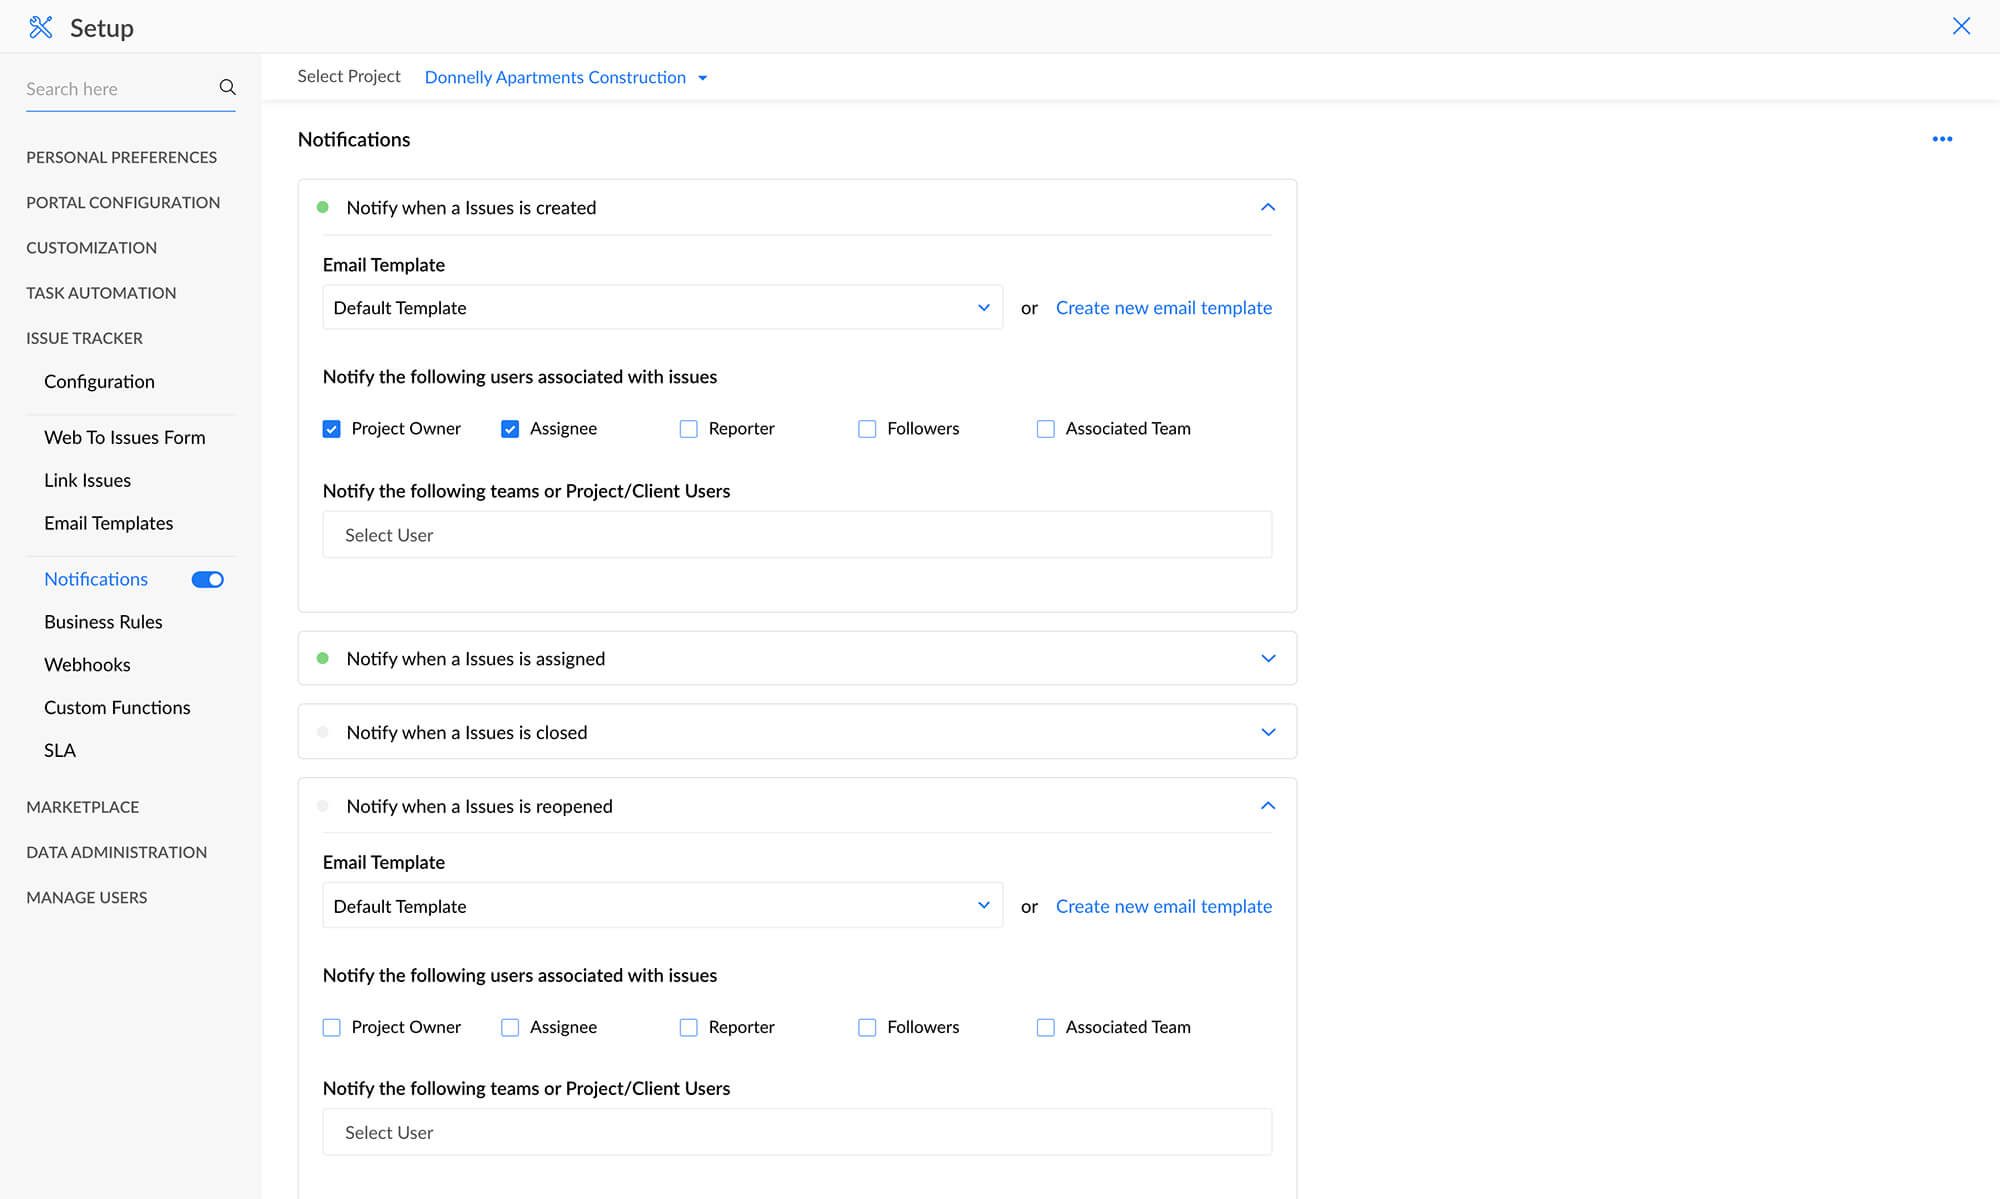Screen dimensions: 2000x1199
Task: Click grey status dot for Issues reopened
Action: coord(323,806)
